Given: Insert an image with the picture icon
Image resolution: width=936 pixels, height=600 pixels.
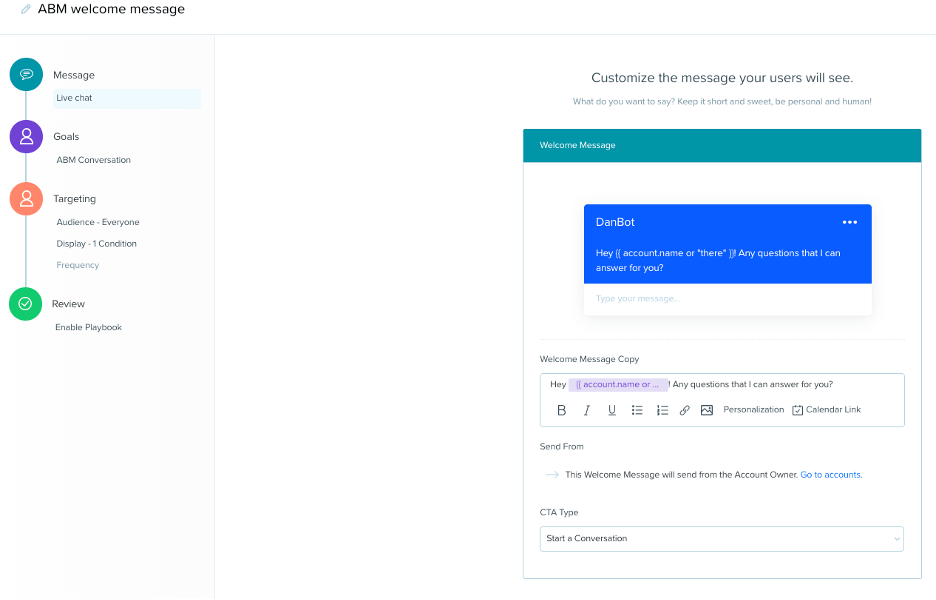Looking at the screenshot, I should pos(707,410).
